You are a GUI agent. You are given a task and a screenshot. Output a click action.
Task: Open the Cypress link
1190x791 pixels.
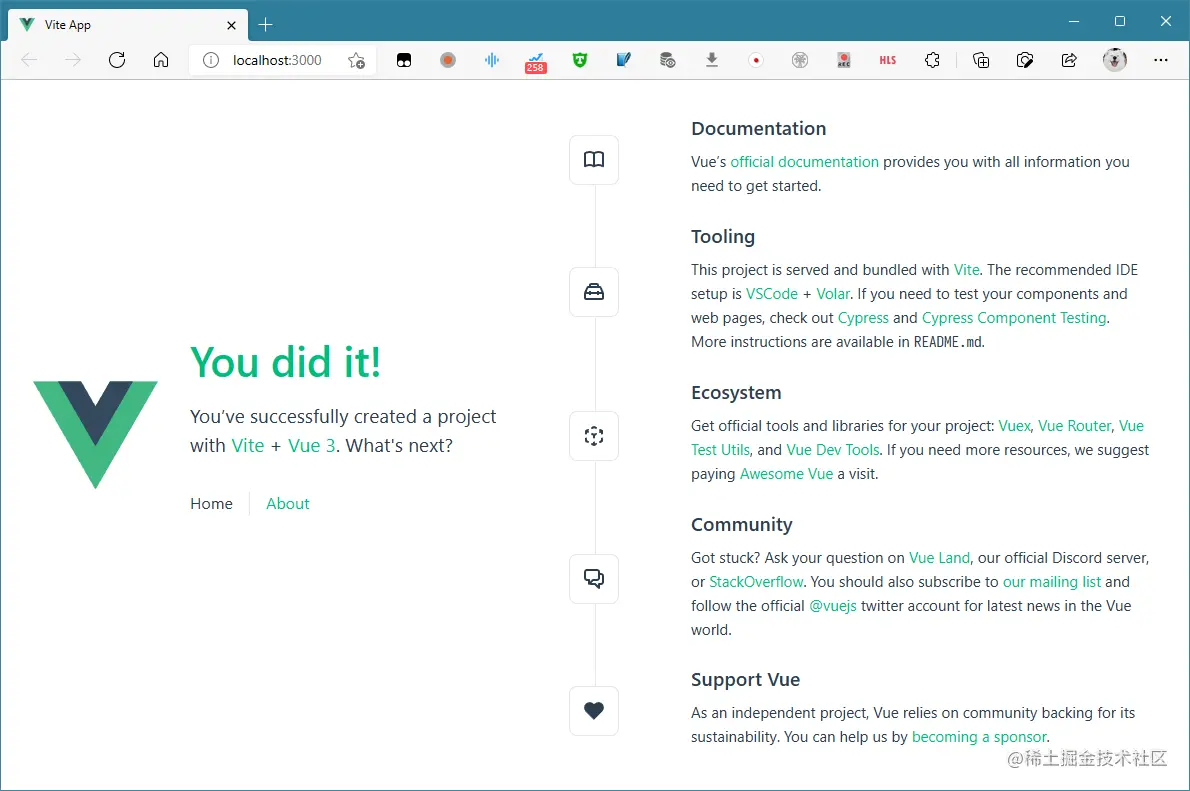pyautogui.click(x=863, y=317)
